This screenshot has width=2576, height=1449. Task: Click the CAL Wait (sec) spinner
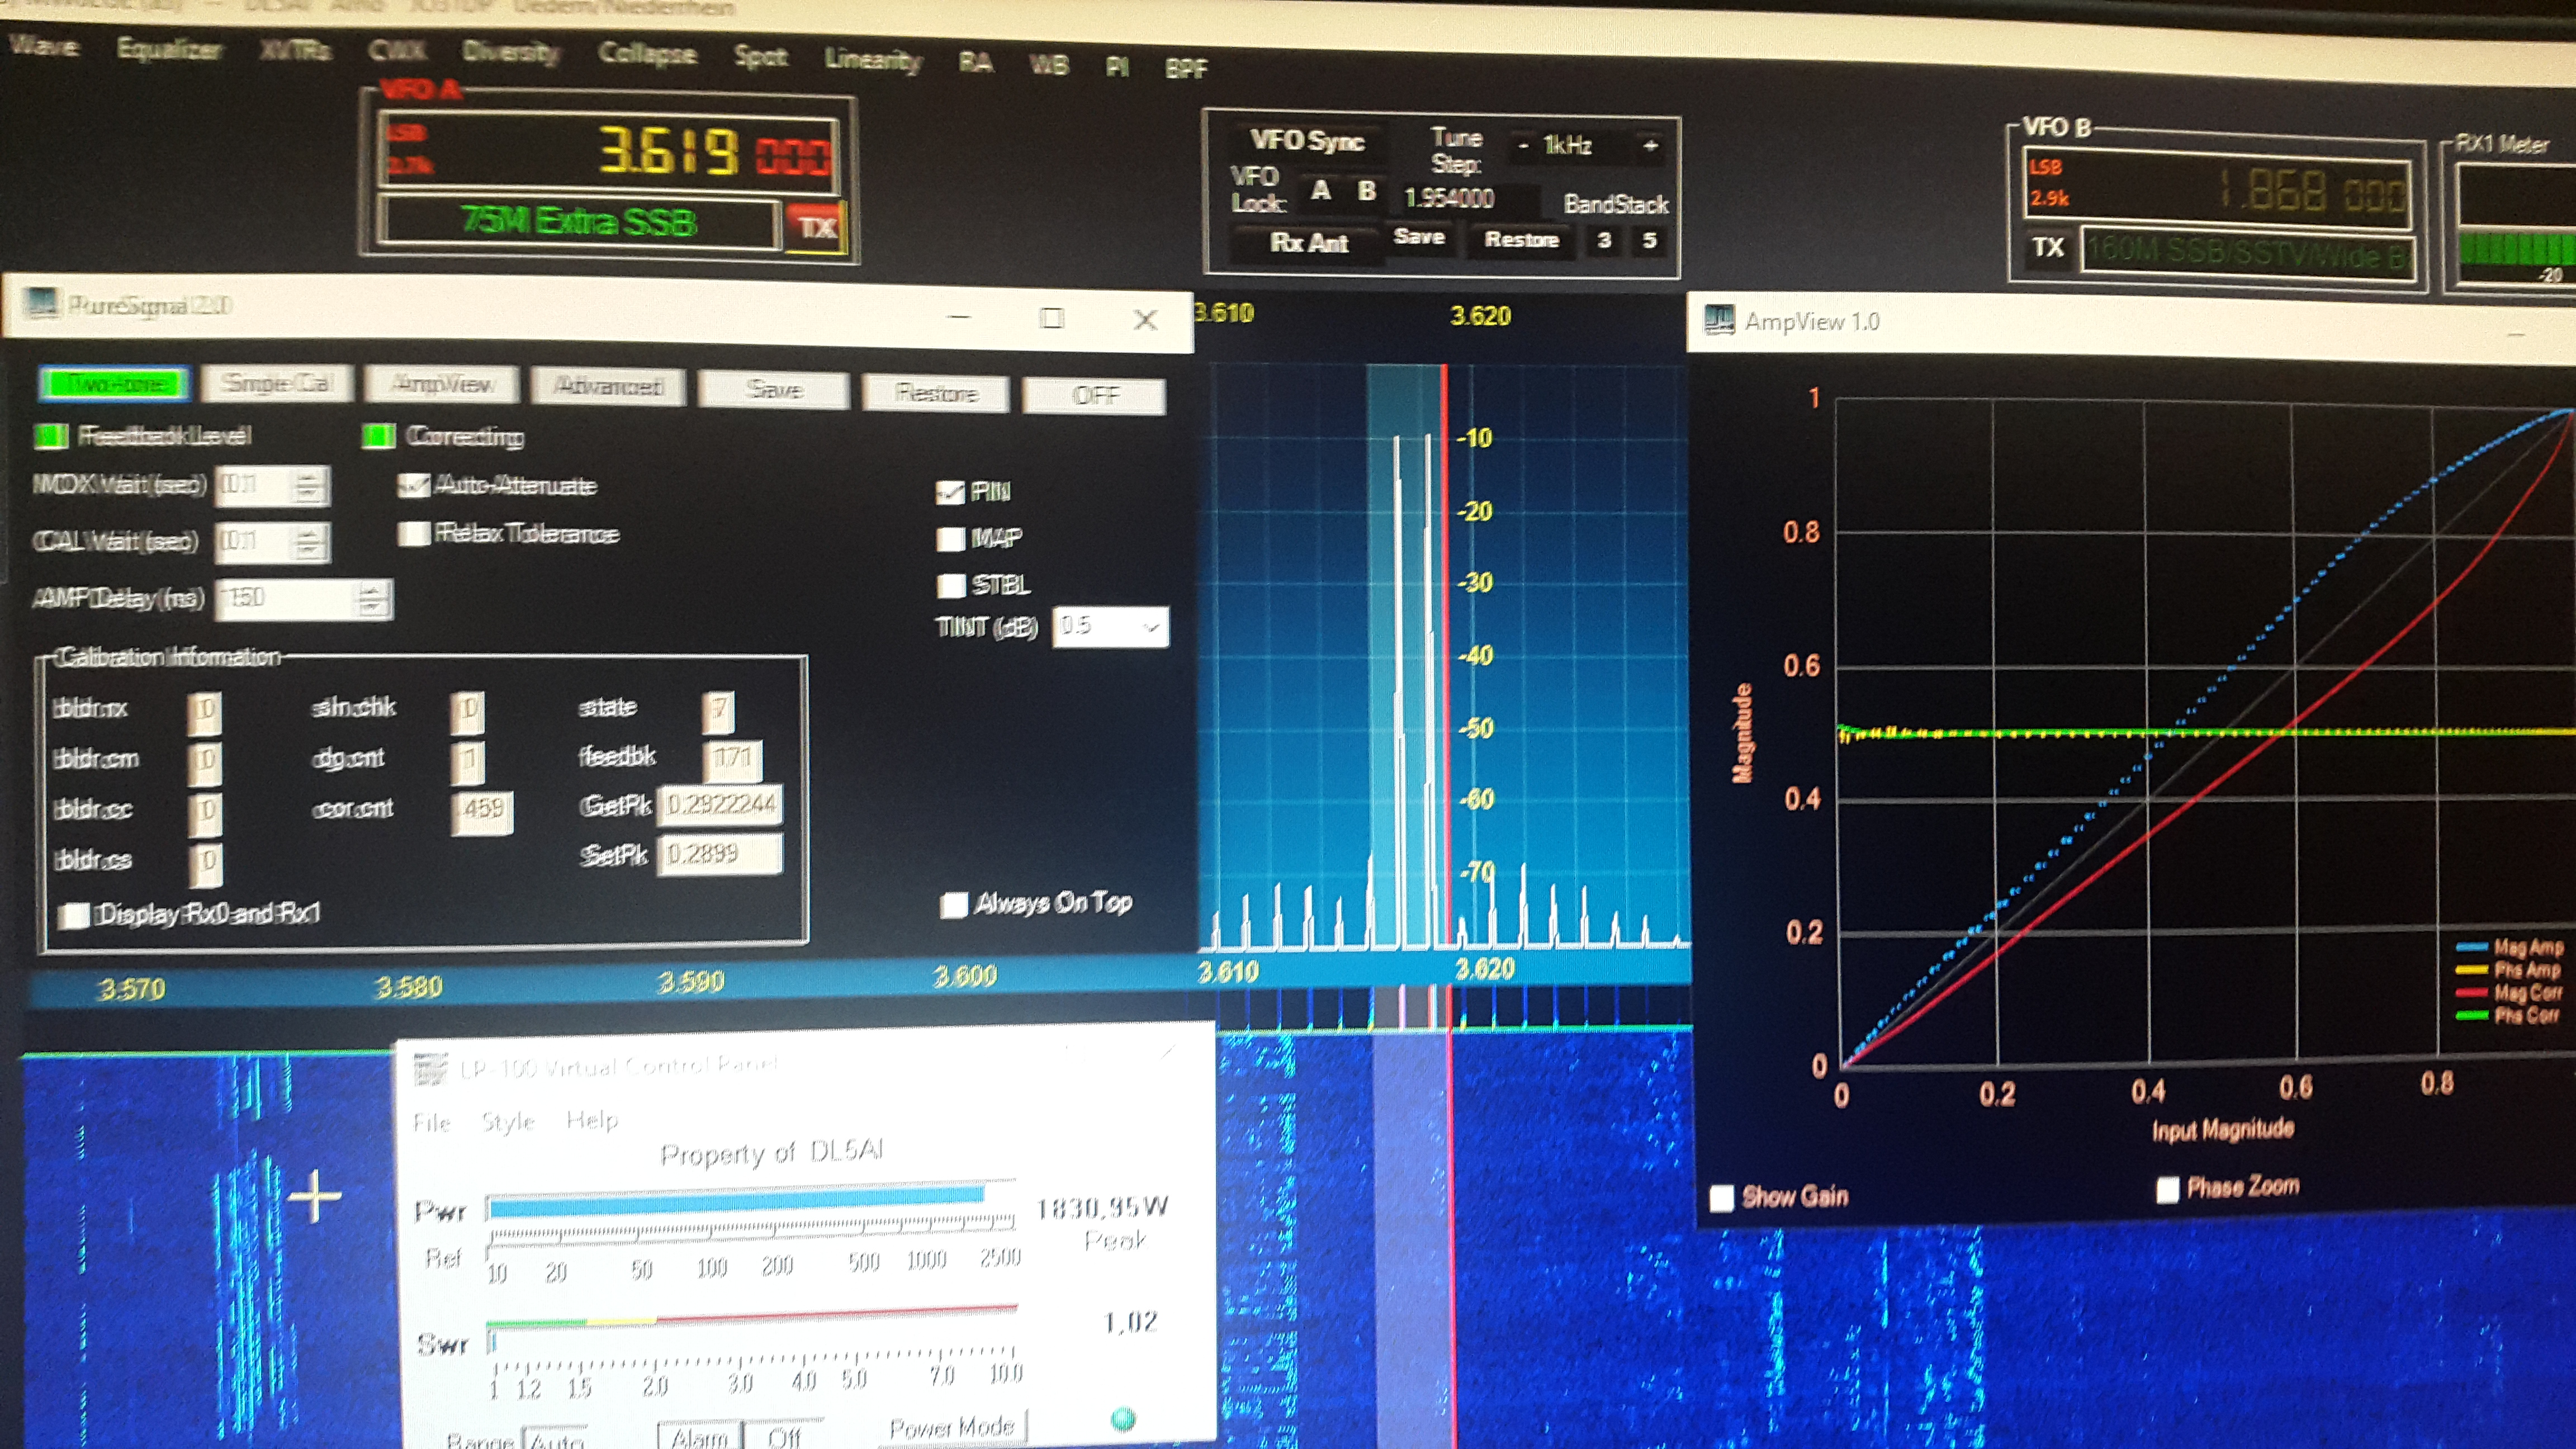click(272, 542)
